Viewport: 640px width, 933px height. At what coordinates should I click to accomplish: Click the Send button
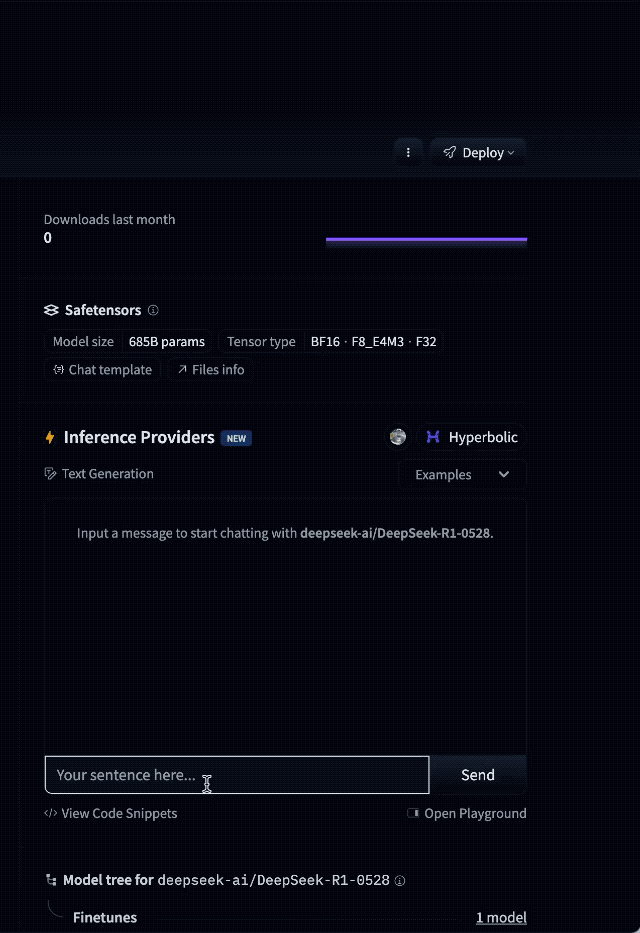pyautogui.click(x=477, y=774)
